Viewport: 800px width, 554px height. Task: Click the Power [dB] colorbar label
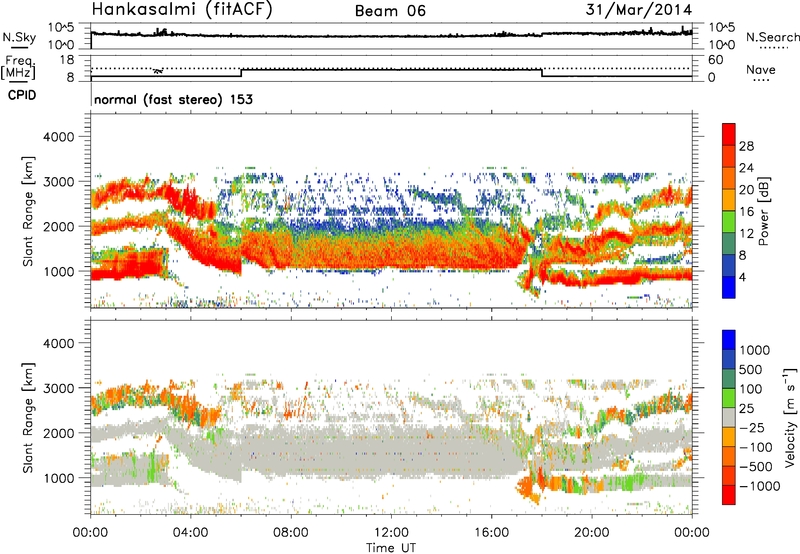763,211
